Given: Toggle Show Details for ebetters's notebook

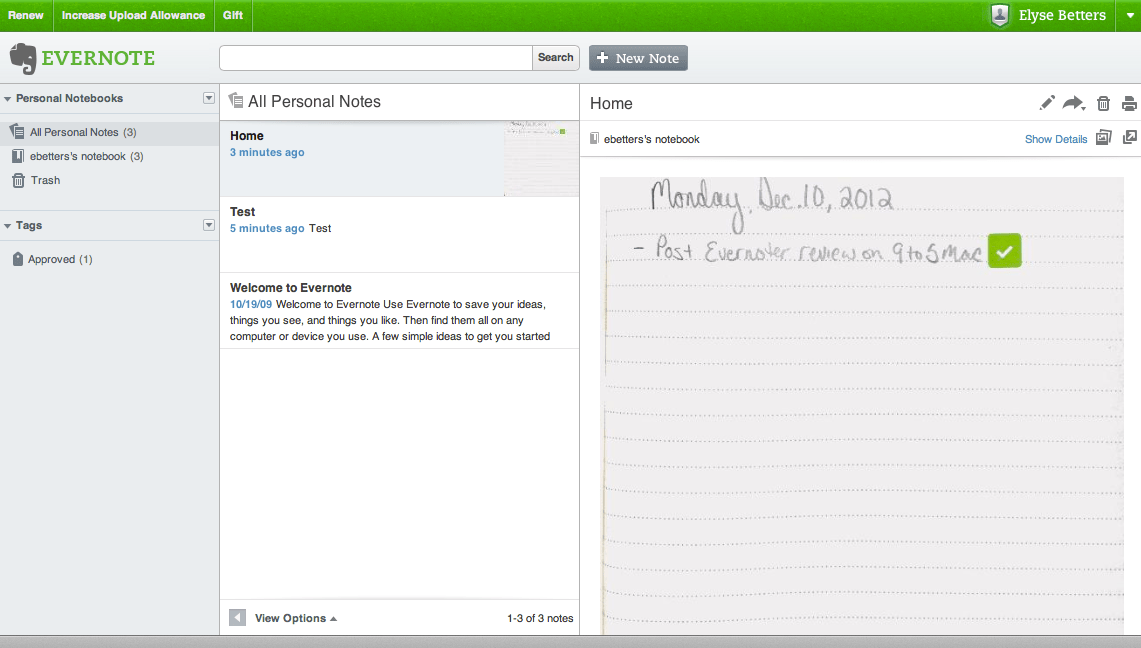Looking at the screenshot, I should pyautogui.click(x=1055, y=138).
